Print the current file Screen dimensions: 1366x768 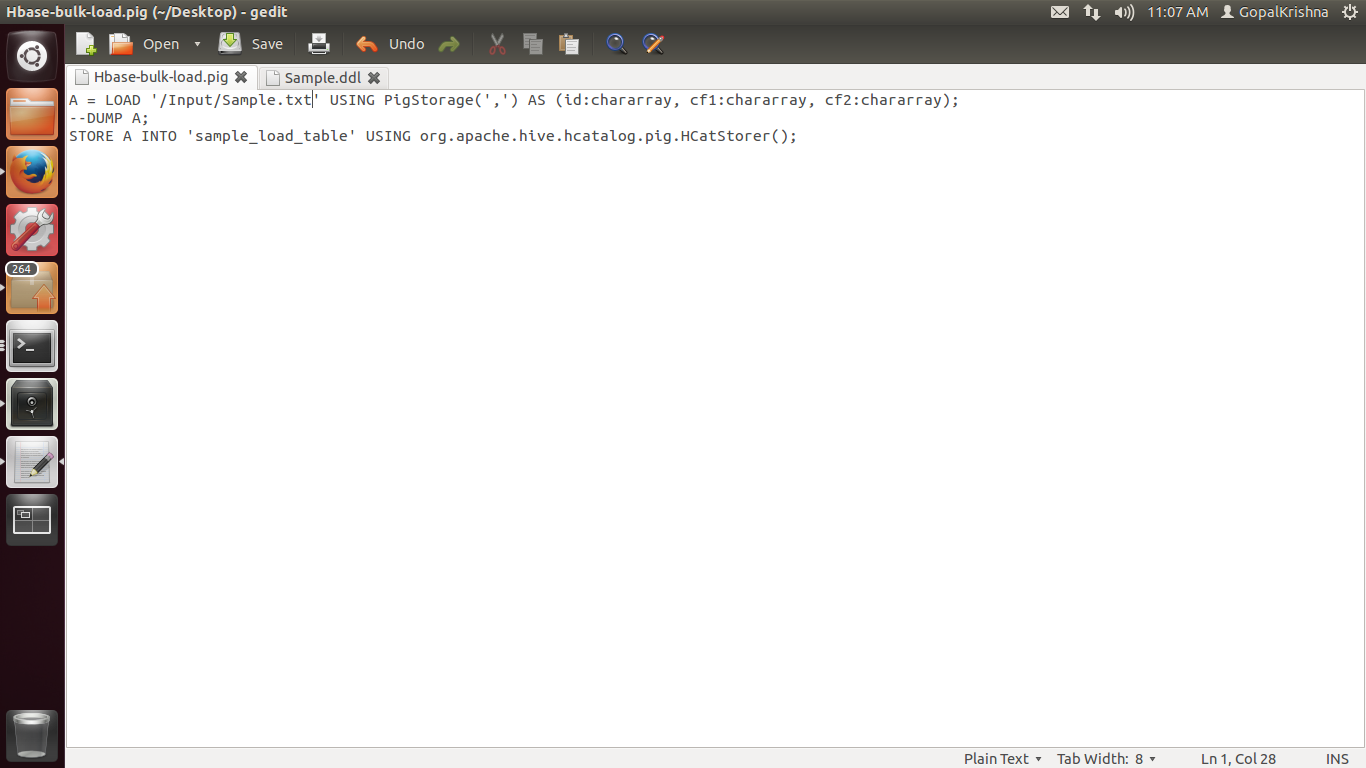318,44
